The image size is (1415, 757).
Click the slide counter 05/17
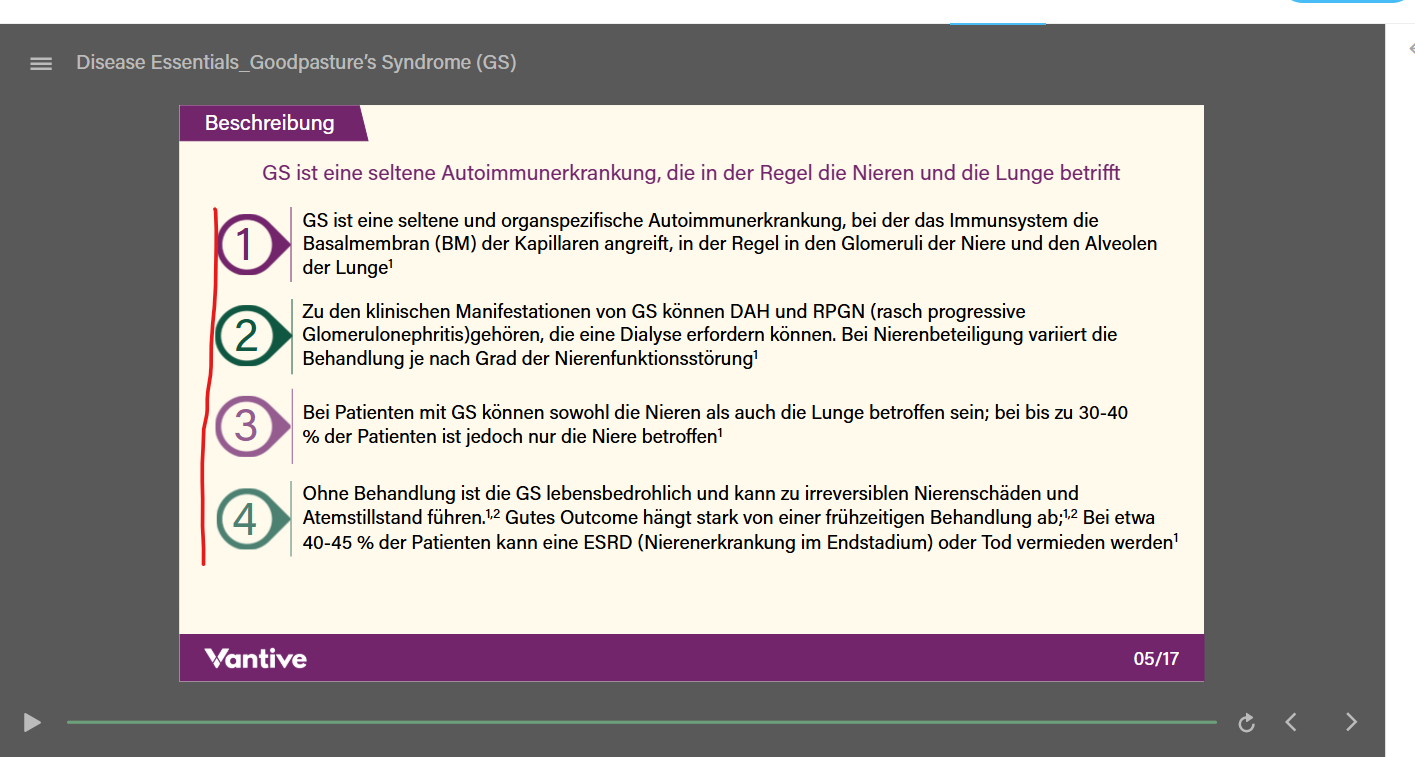point(1156,659)
